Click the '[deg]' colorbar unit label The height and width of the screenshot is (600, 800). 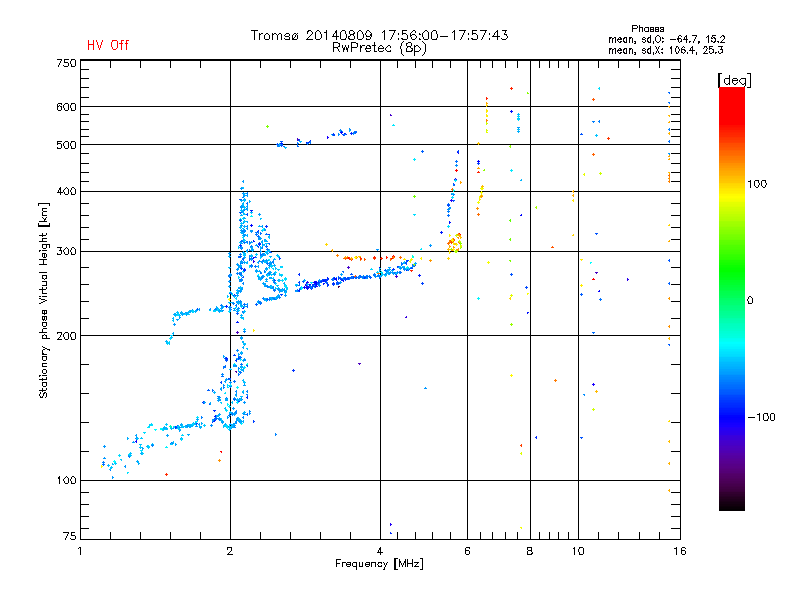coord(734,80)
